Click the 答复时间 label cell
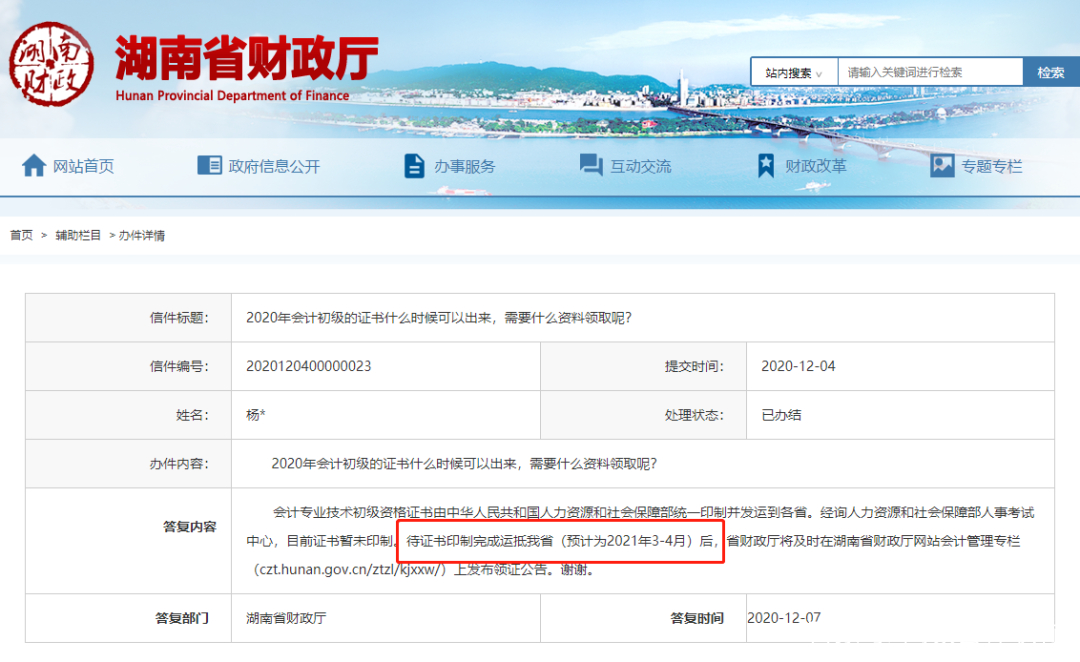The image size is (1080, 662). [643, 618]
